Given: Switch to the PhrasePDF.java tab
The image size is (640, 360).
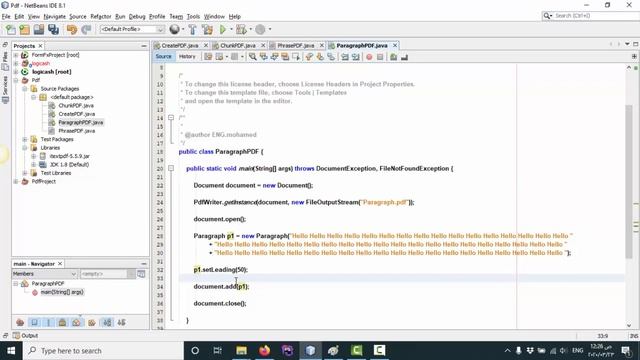Looking at the screenshot, I should 296,46.
